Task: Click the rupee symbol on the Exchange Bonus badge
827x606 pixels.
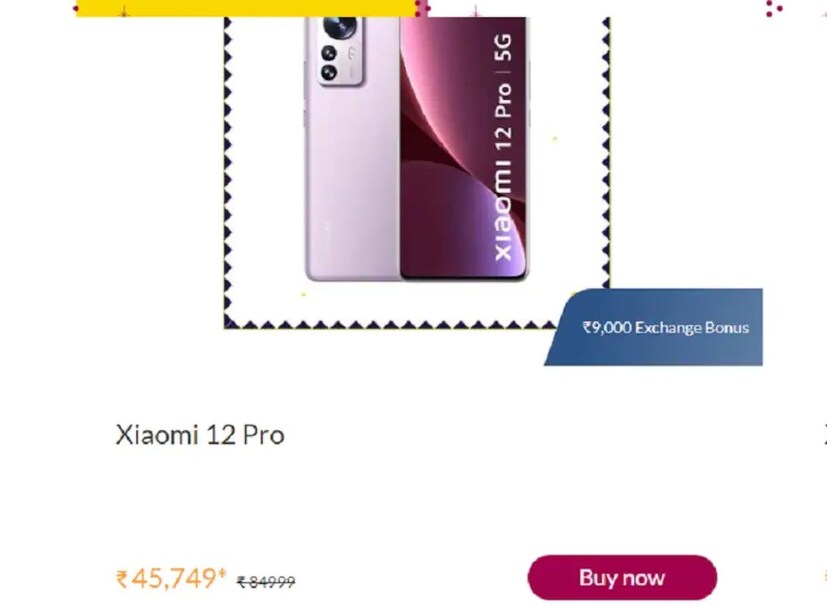Action: point(586,328)
